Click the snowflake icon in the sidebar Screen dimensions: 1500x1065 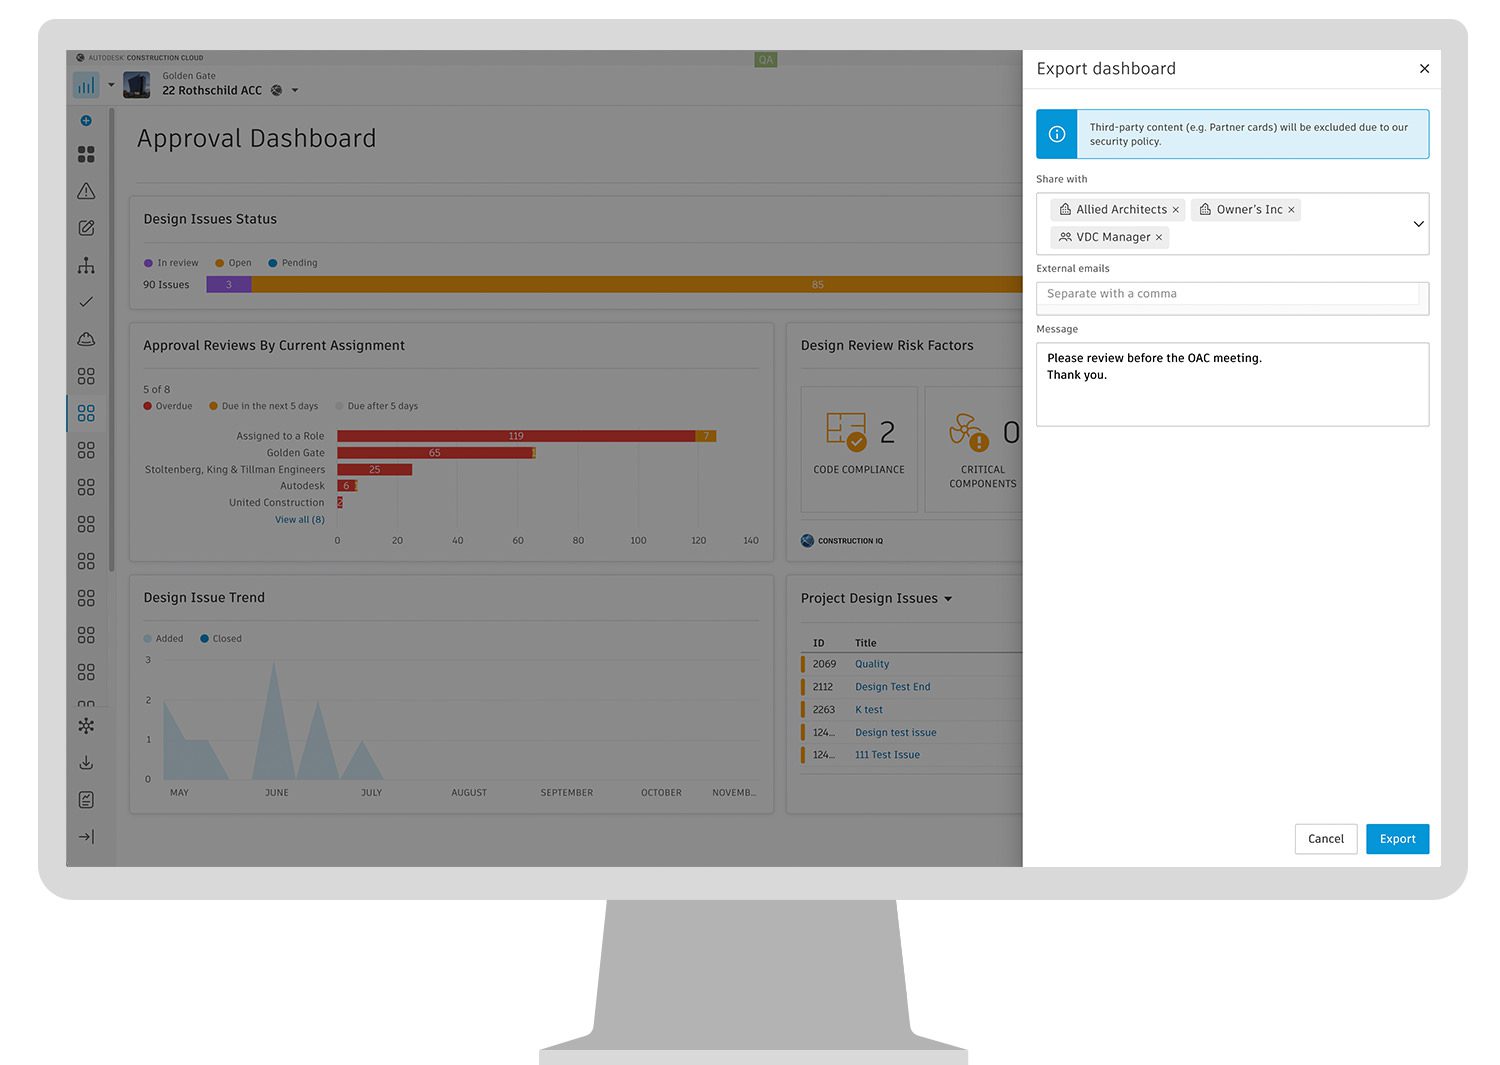(x=86, y=726)
